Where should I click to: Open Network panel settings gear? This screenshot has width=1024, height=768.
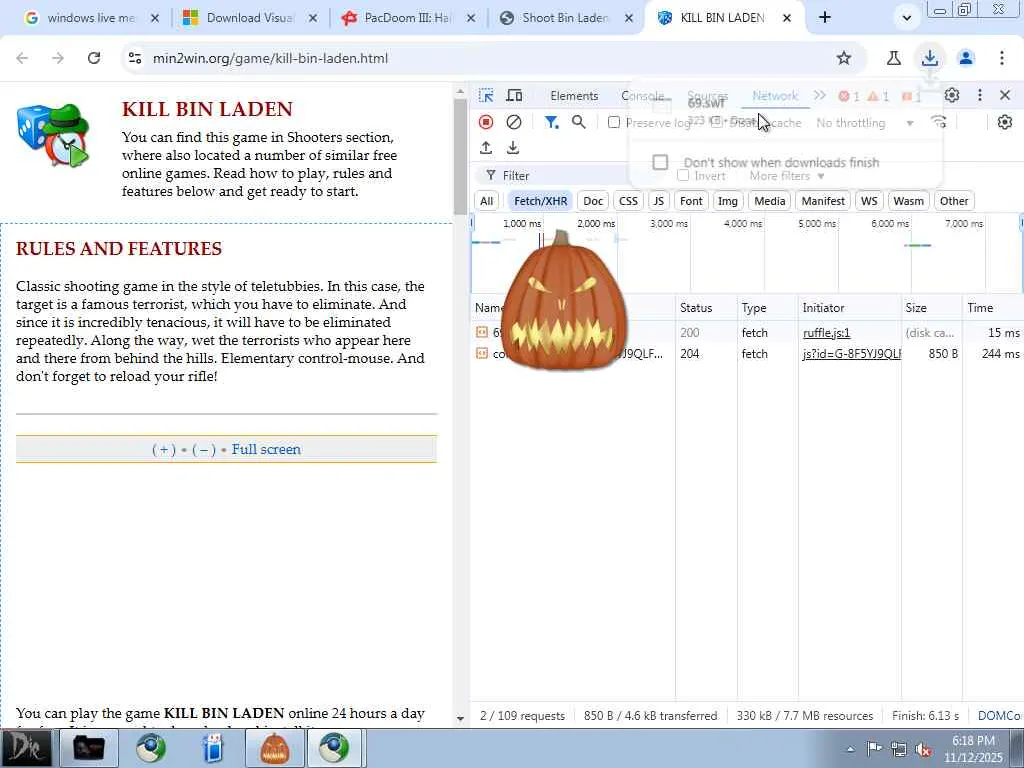(1005, 122)
